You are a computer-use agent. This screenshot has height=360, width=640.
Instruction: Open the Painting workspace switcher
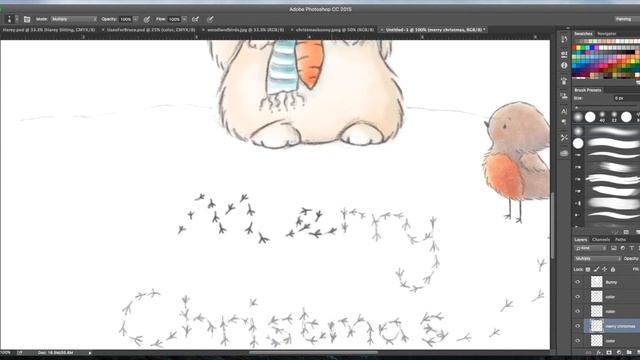pyautogui.click(x=624, y=19)
